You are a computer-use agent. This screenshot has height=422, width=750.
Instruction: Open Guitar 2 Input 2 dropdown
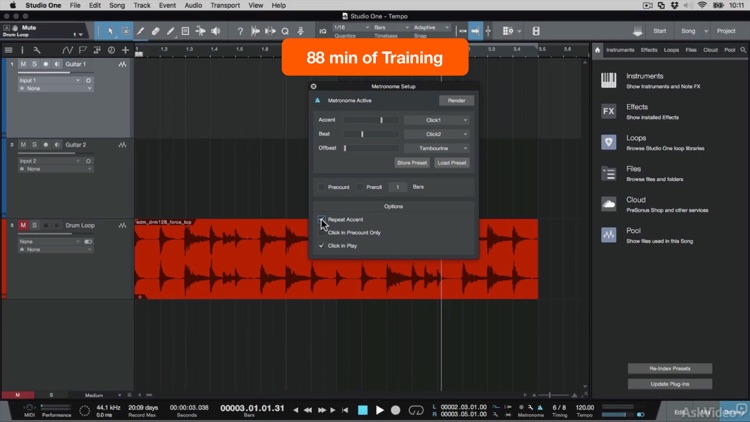[49, 161]
